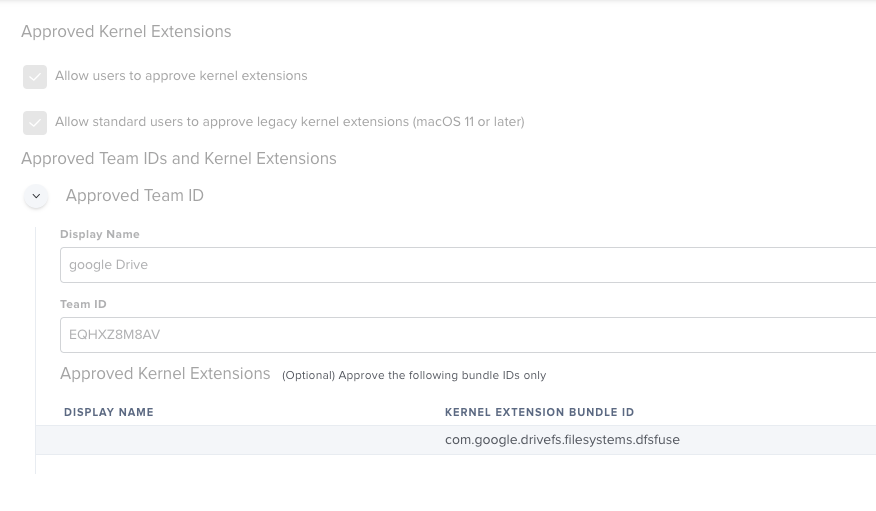Select the com.google.drivefs.filesystems.dfsfuse bundle ID entry
Viewport: 876px width, 511px height.
(562, 440)
